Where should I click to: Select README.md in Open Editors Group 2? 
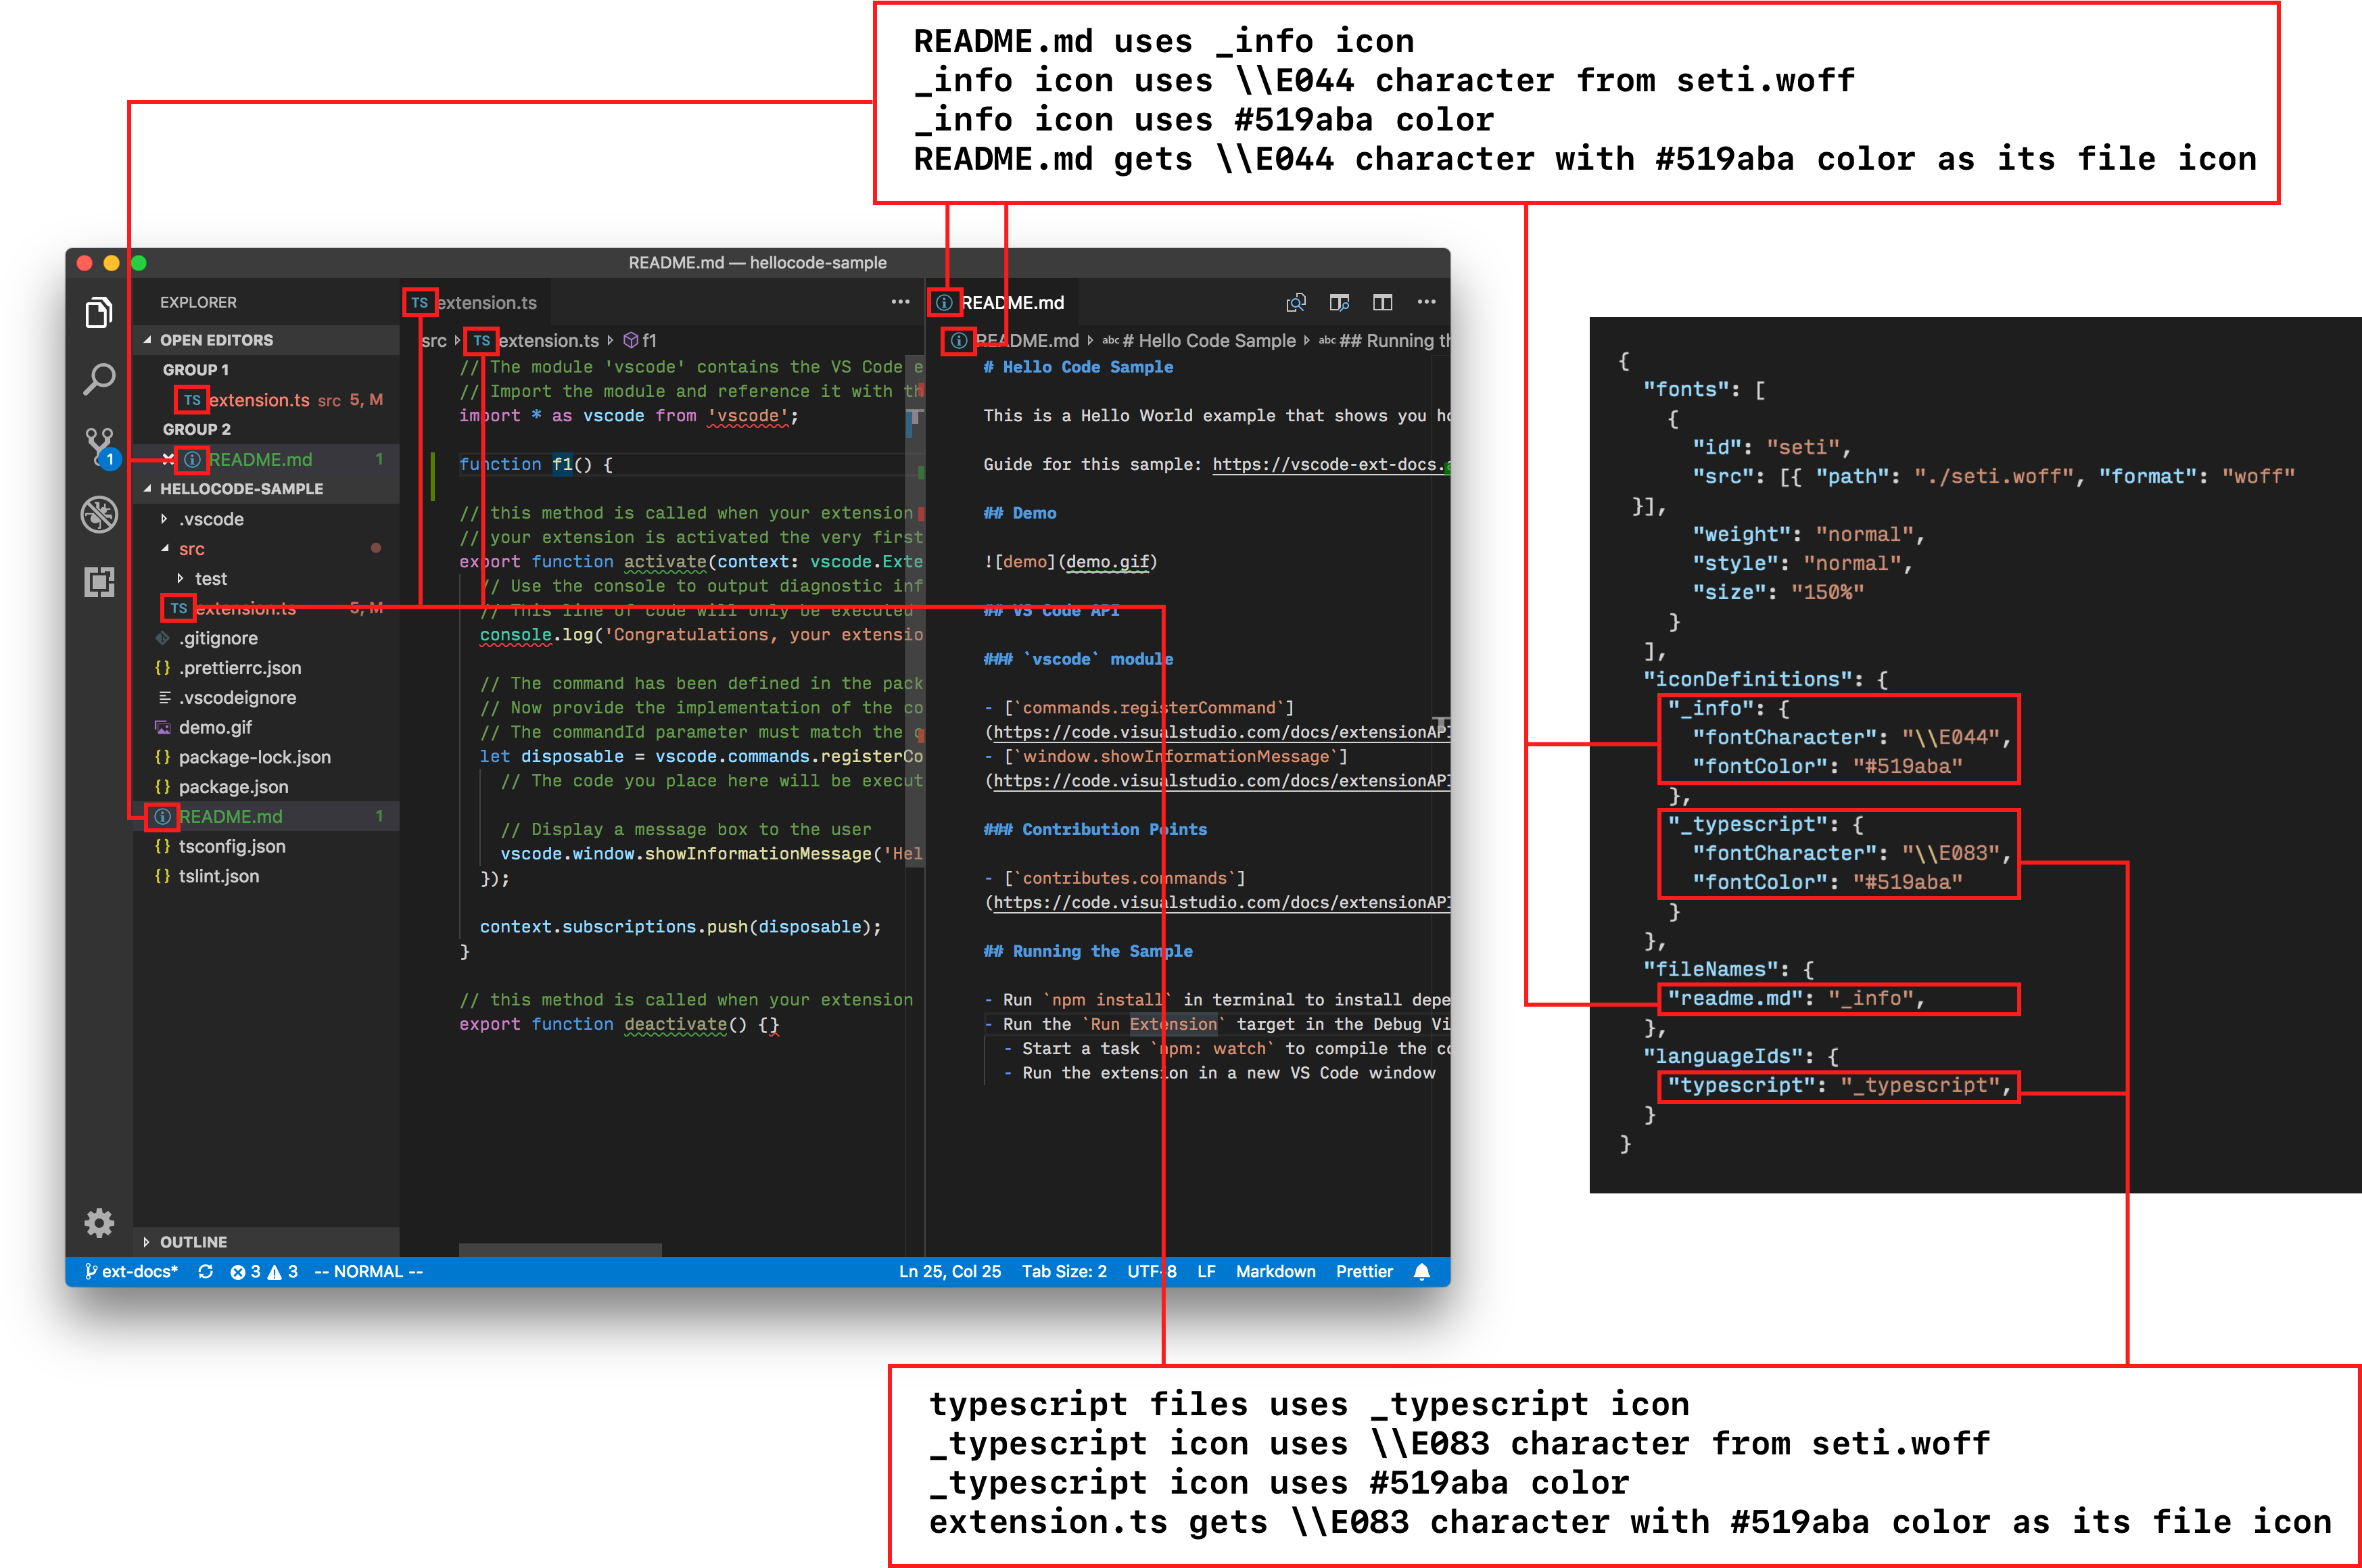point(266,459)
